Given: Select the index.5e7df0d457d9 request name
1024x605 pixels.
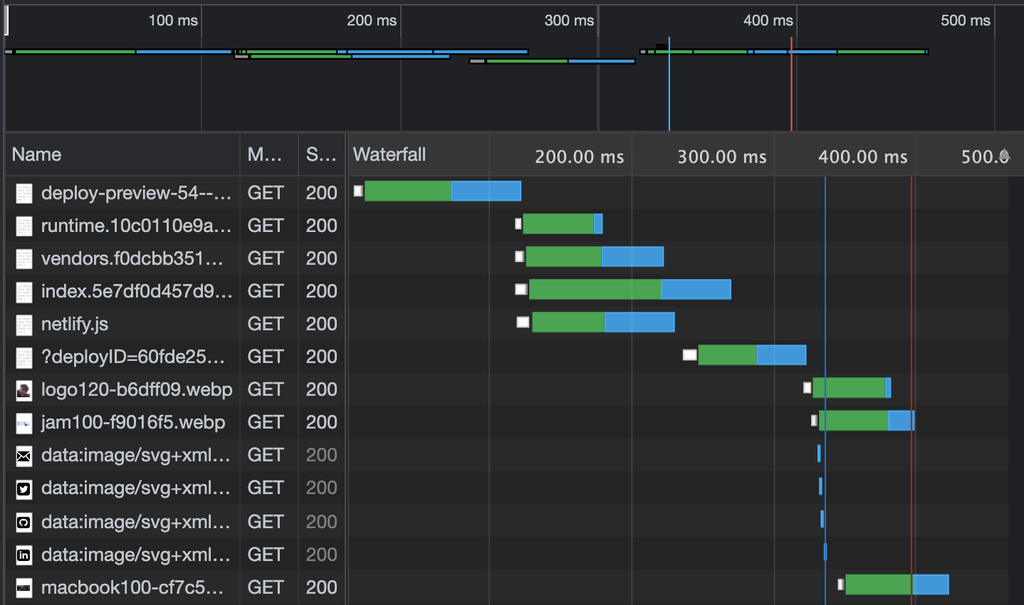Looking at the screenshot, I should tap(136, 291).
